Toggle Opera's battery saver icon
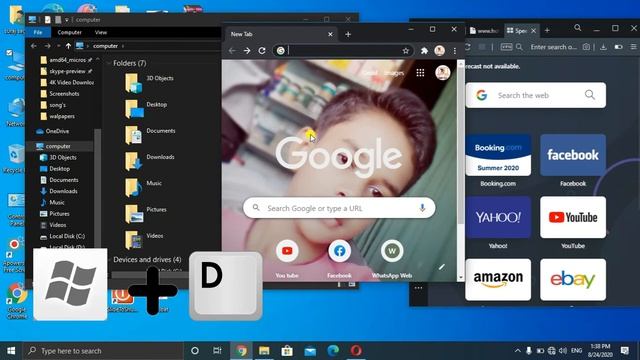Image resolution: width=640 pixels, height=360 pixels. [618, 47]
